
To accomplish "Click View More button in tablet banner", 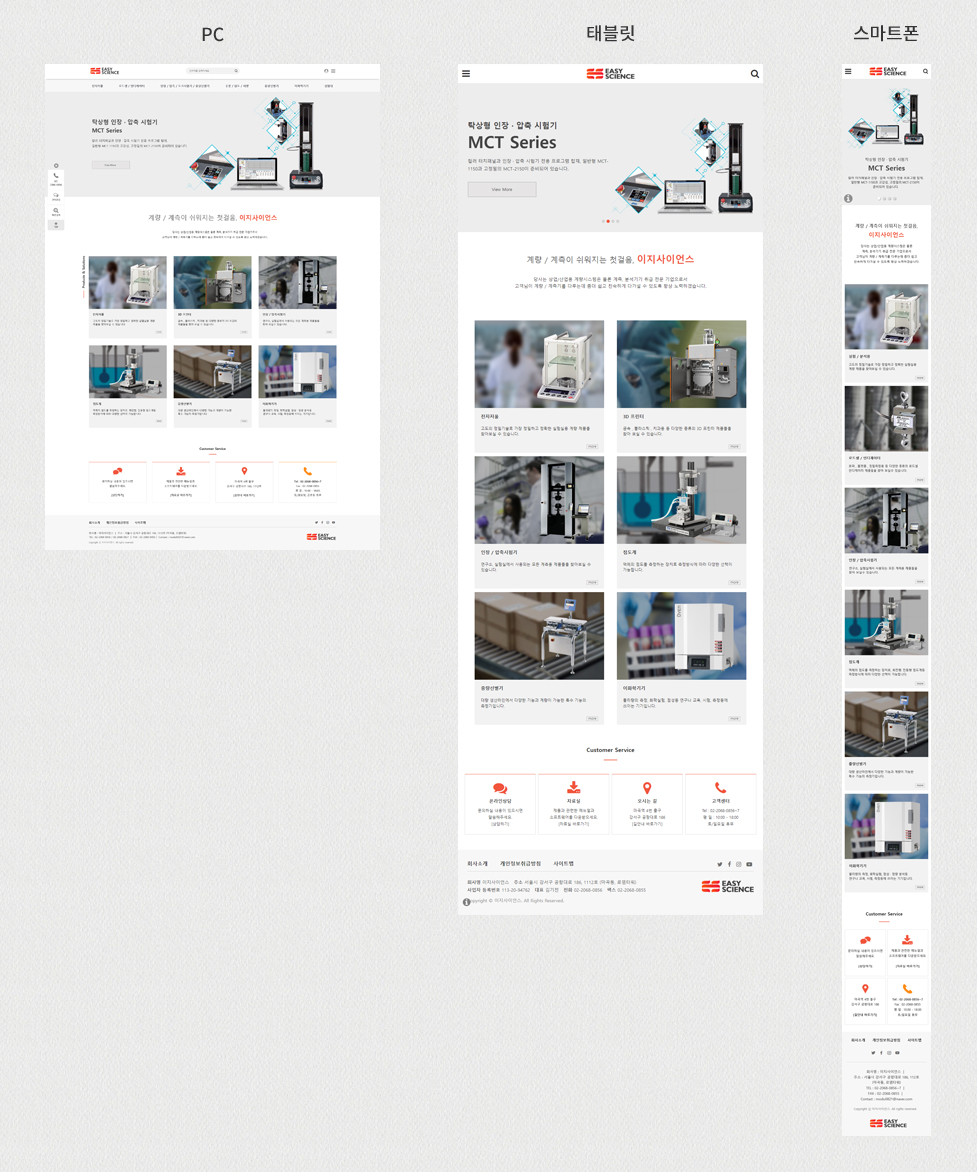I will [x=502, y=189].
